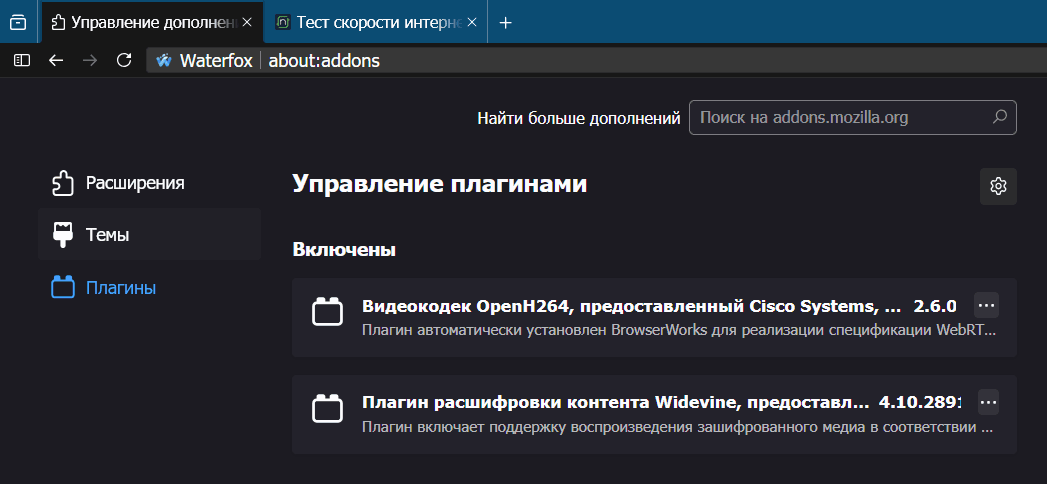Open the more options menu for Widevine
The width and height of the screenshot is (1047, 484).
point(988,402)
